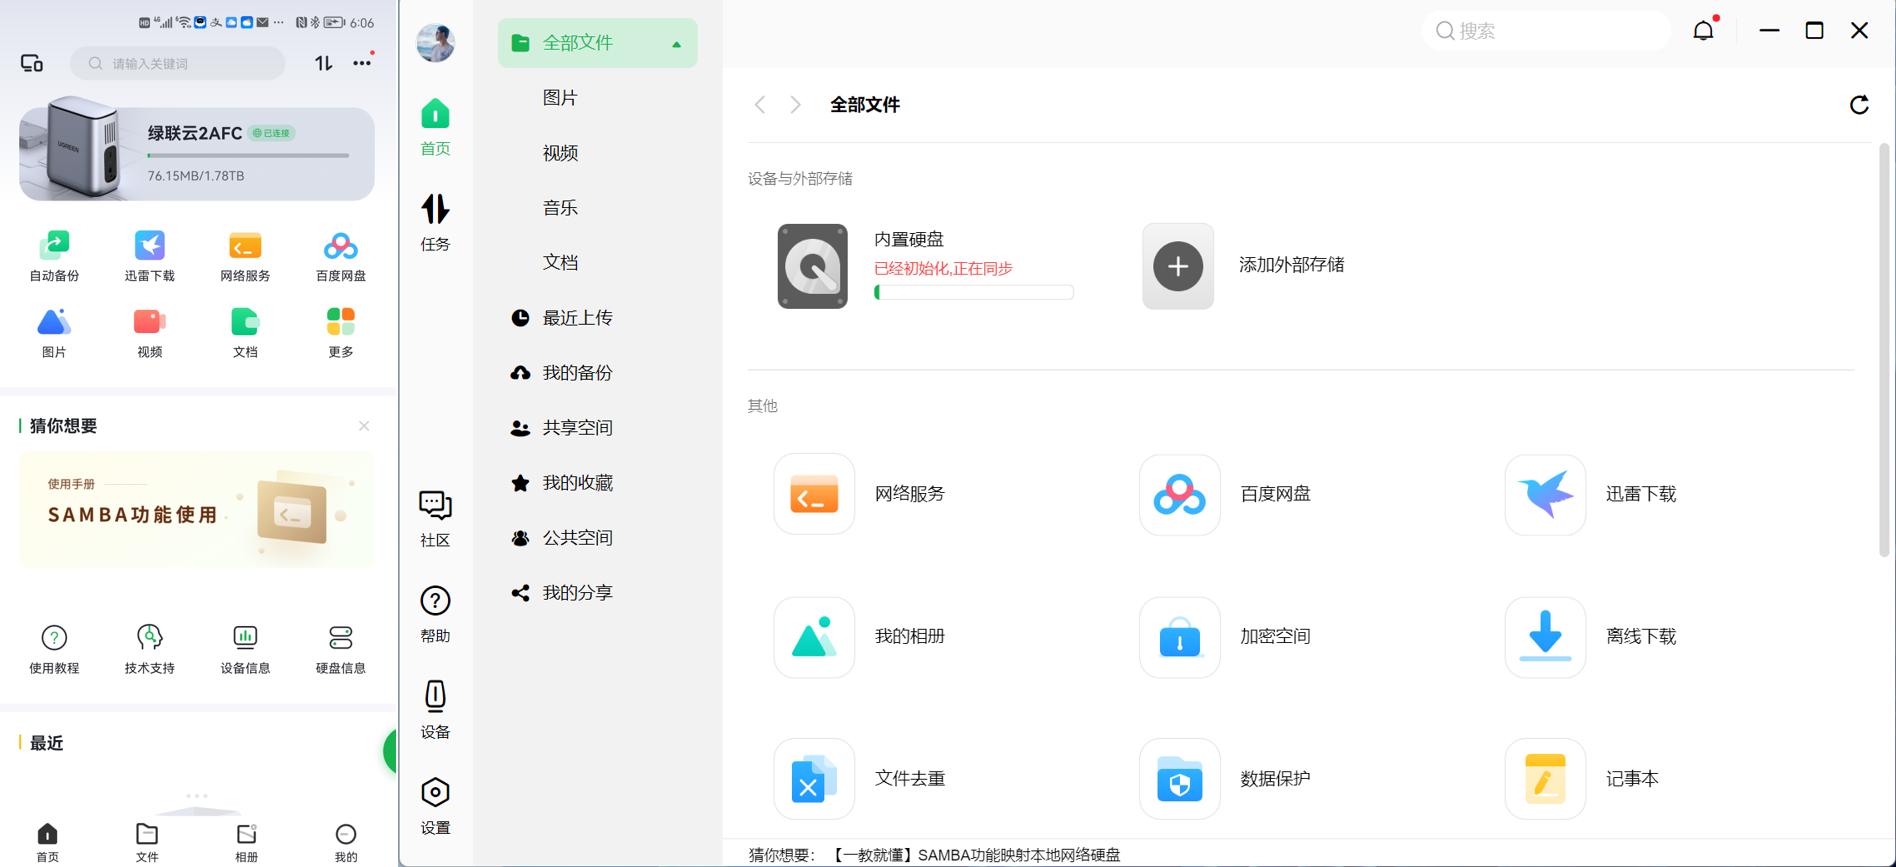Tap 百度网盘 in the phone panel

click(341, 256)
